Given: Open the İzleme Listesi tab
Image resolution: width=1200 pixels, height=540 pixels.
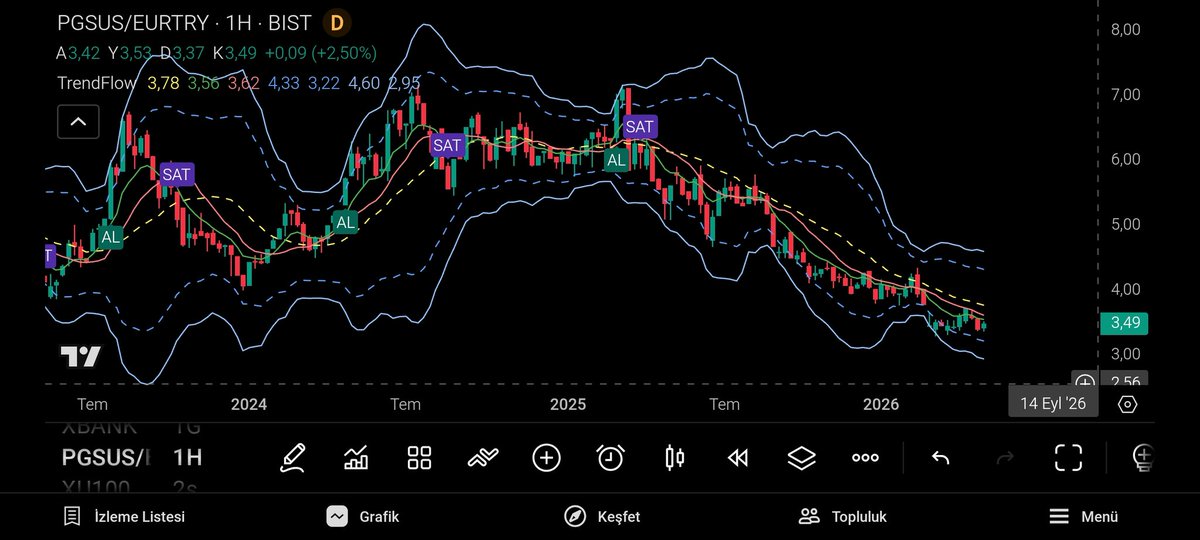Looking at the screenshot, I should point(124,517).
